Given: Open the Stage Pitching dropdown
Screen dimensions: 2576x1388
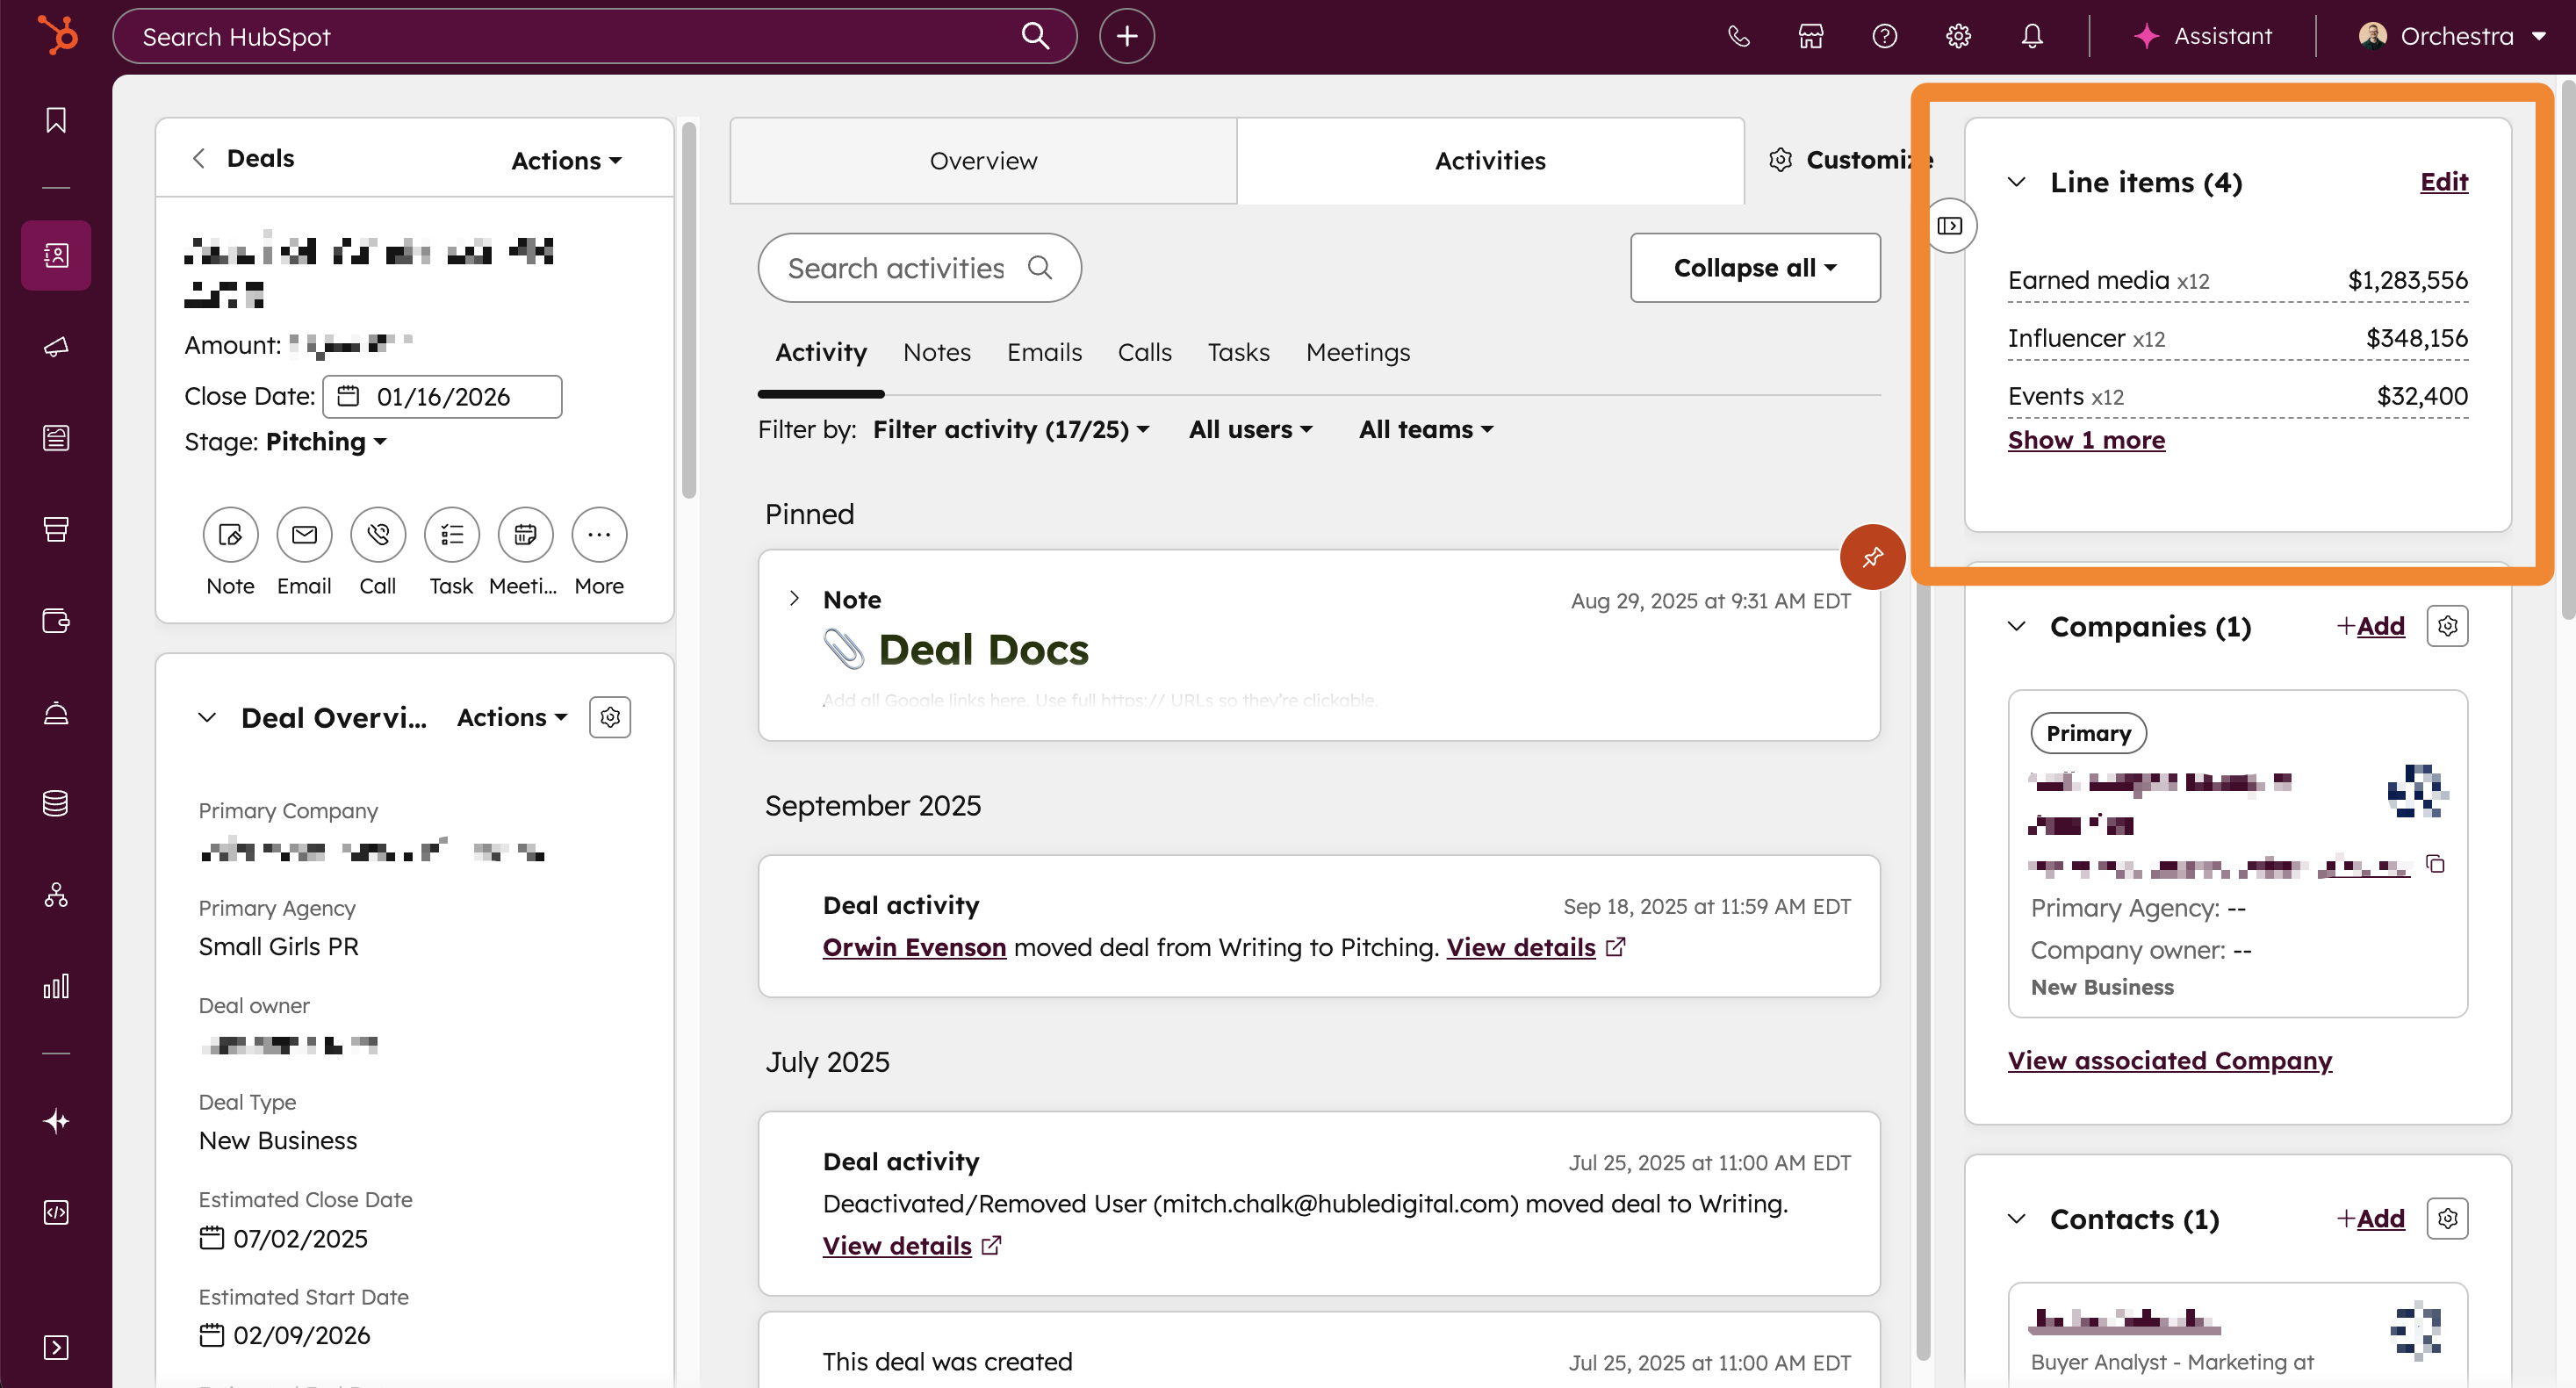Looking at the screenshot, I should tap(325, 442).
